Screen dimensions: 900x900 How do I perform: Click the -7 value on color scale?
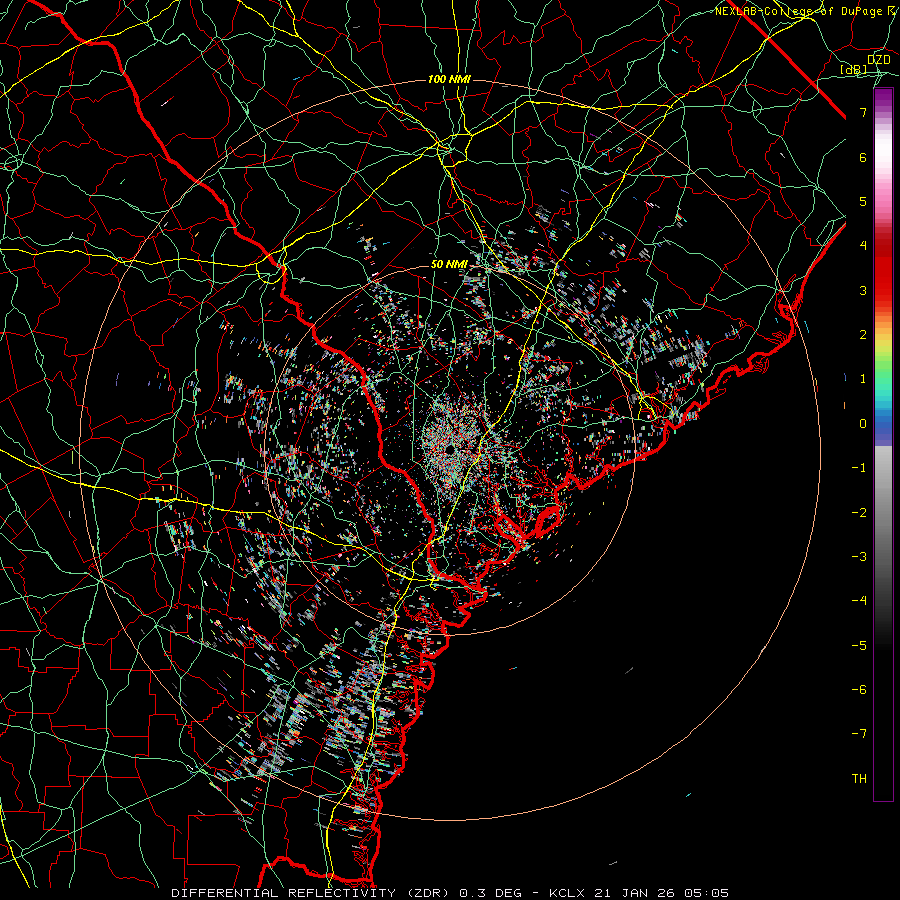point(859,734)
